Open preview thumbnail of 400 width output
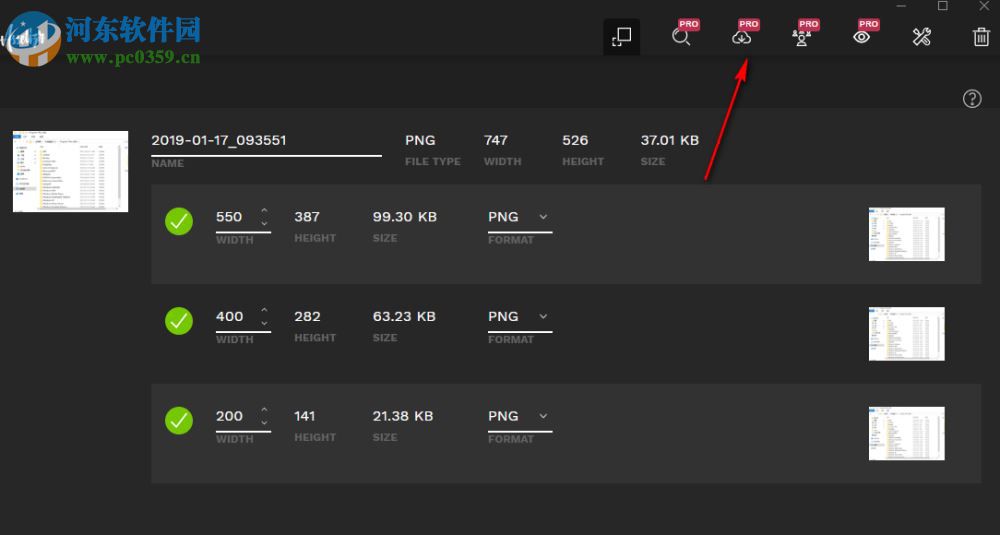 point(906,333)
